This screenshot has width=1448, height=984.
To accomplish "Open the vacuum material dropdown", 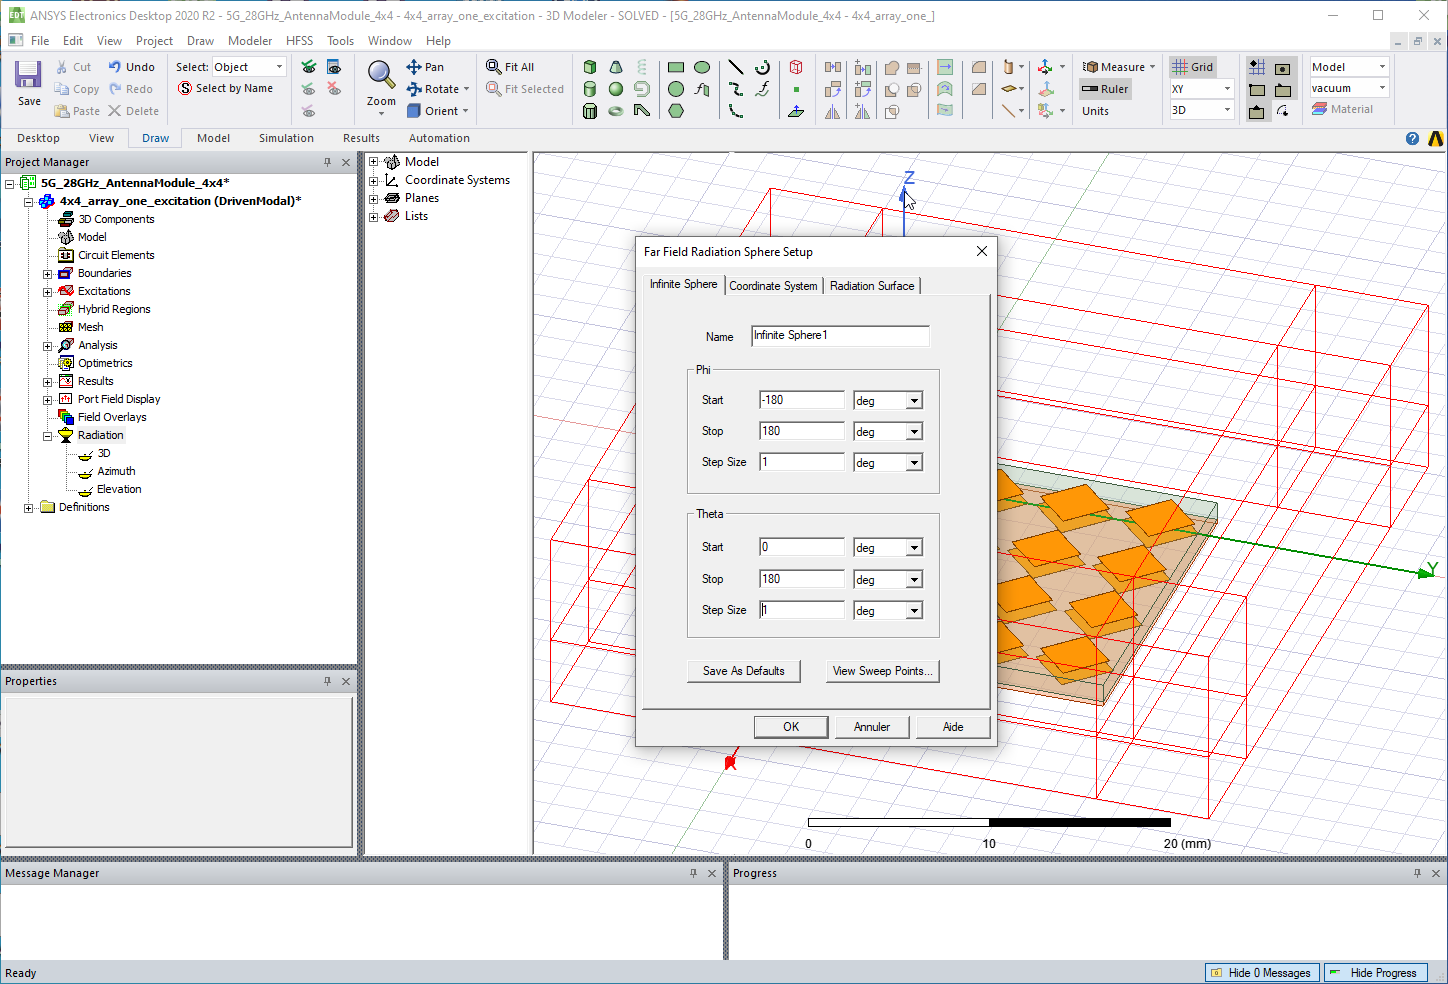I will pos(1382,88).
